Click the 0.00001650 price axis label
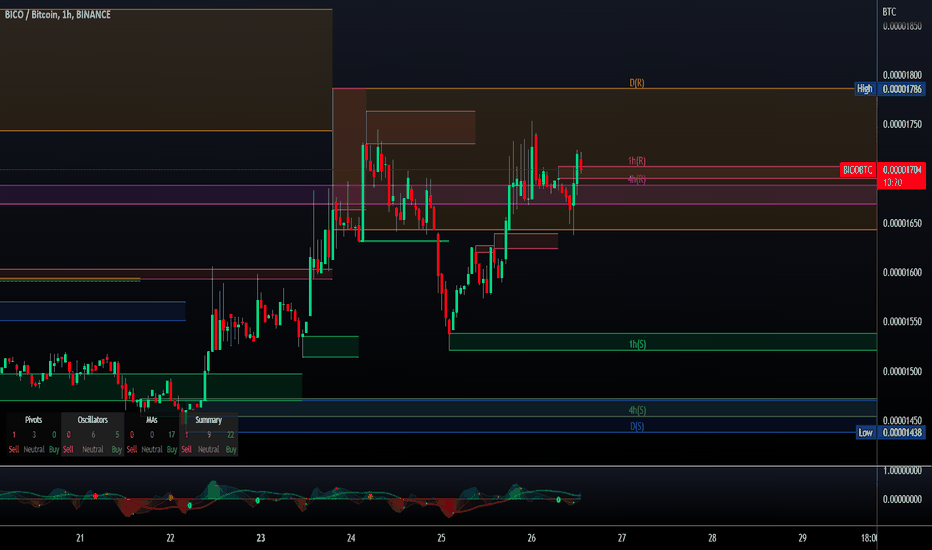 coord(902,224)
